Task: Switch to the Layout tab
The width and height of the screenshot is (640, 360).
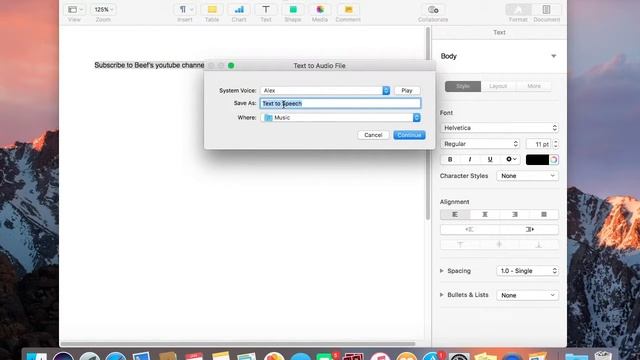Action: coord(498,86)
